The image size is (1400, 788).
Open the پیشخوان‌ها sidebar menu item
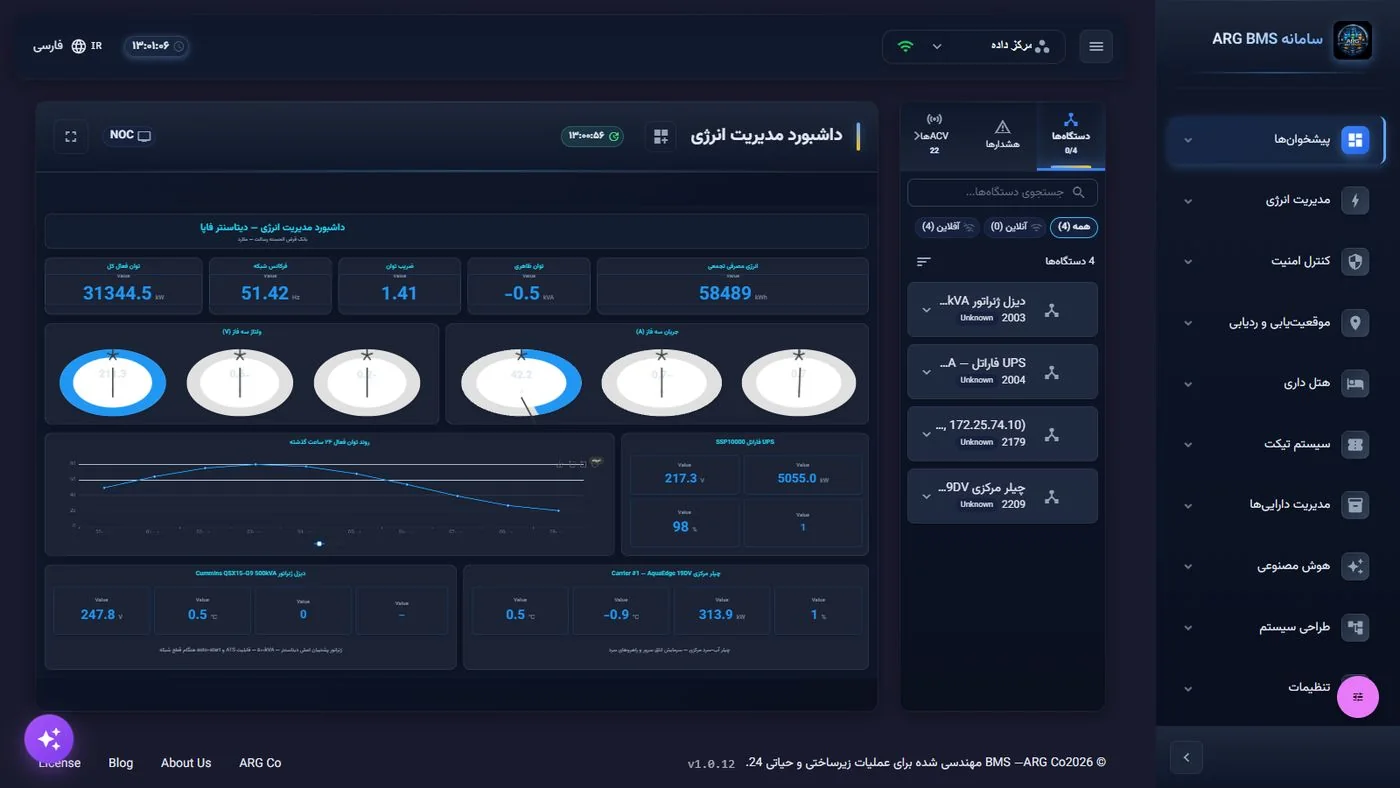1277,140
